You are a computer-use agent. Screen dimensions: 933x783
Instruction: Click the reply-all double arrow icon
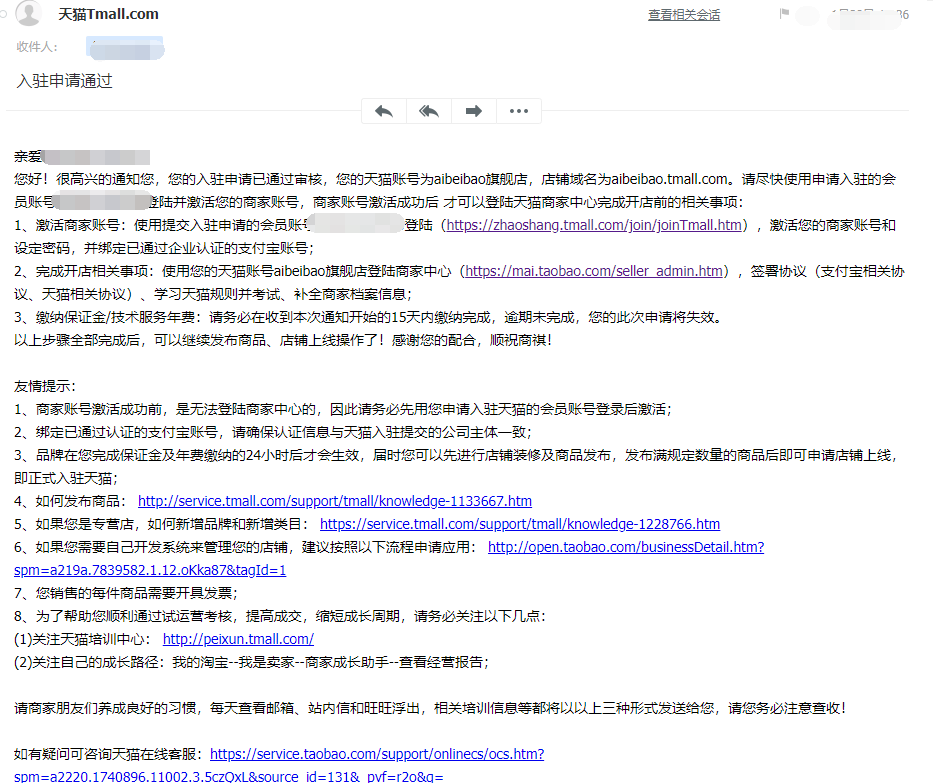click(x=429, y=111)
